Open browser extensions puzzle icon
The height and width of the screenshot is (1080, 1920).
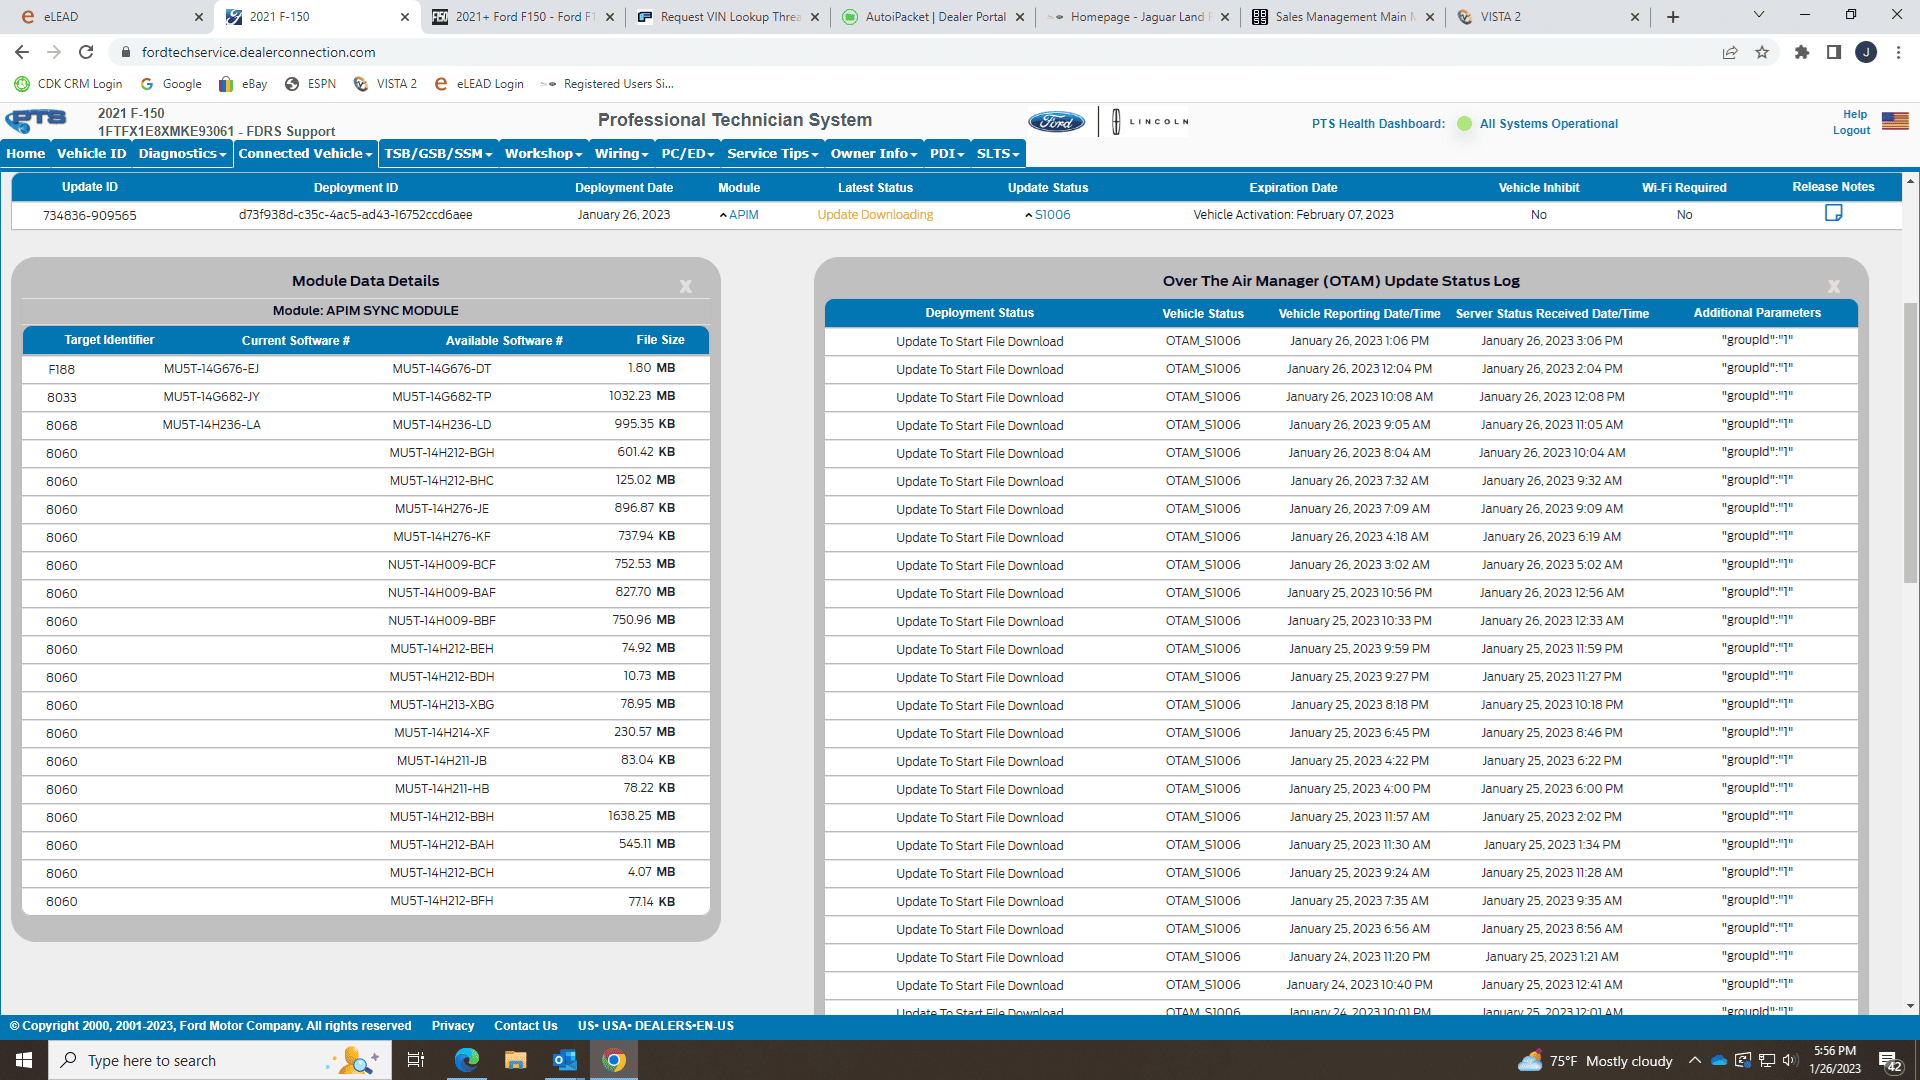tap(1802, 52)
